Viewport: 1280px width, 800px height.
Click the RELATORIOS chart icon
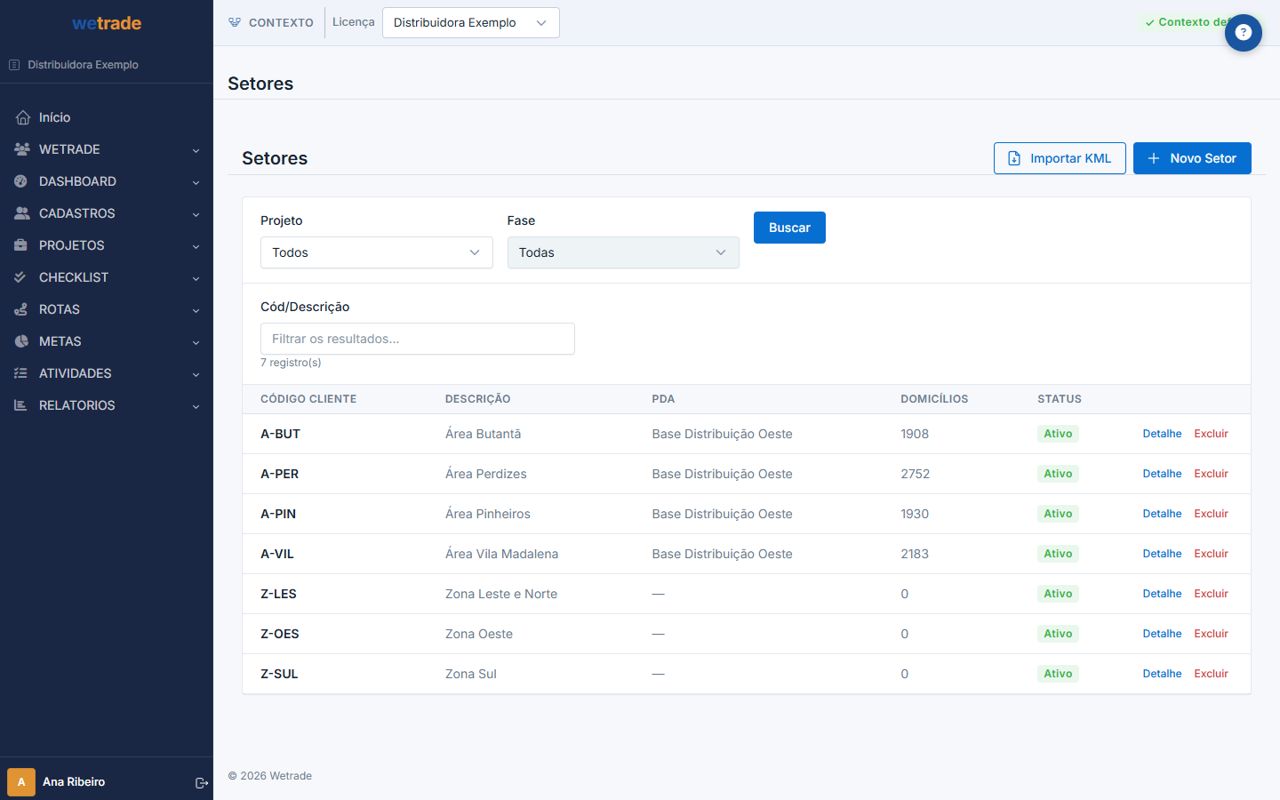22,406
